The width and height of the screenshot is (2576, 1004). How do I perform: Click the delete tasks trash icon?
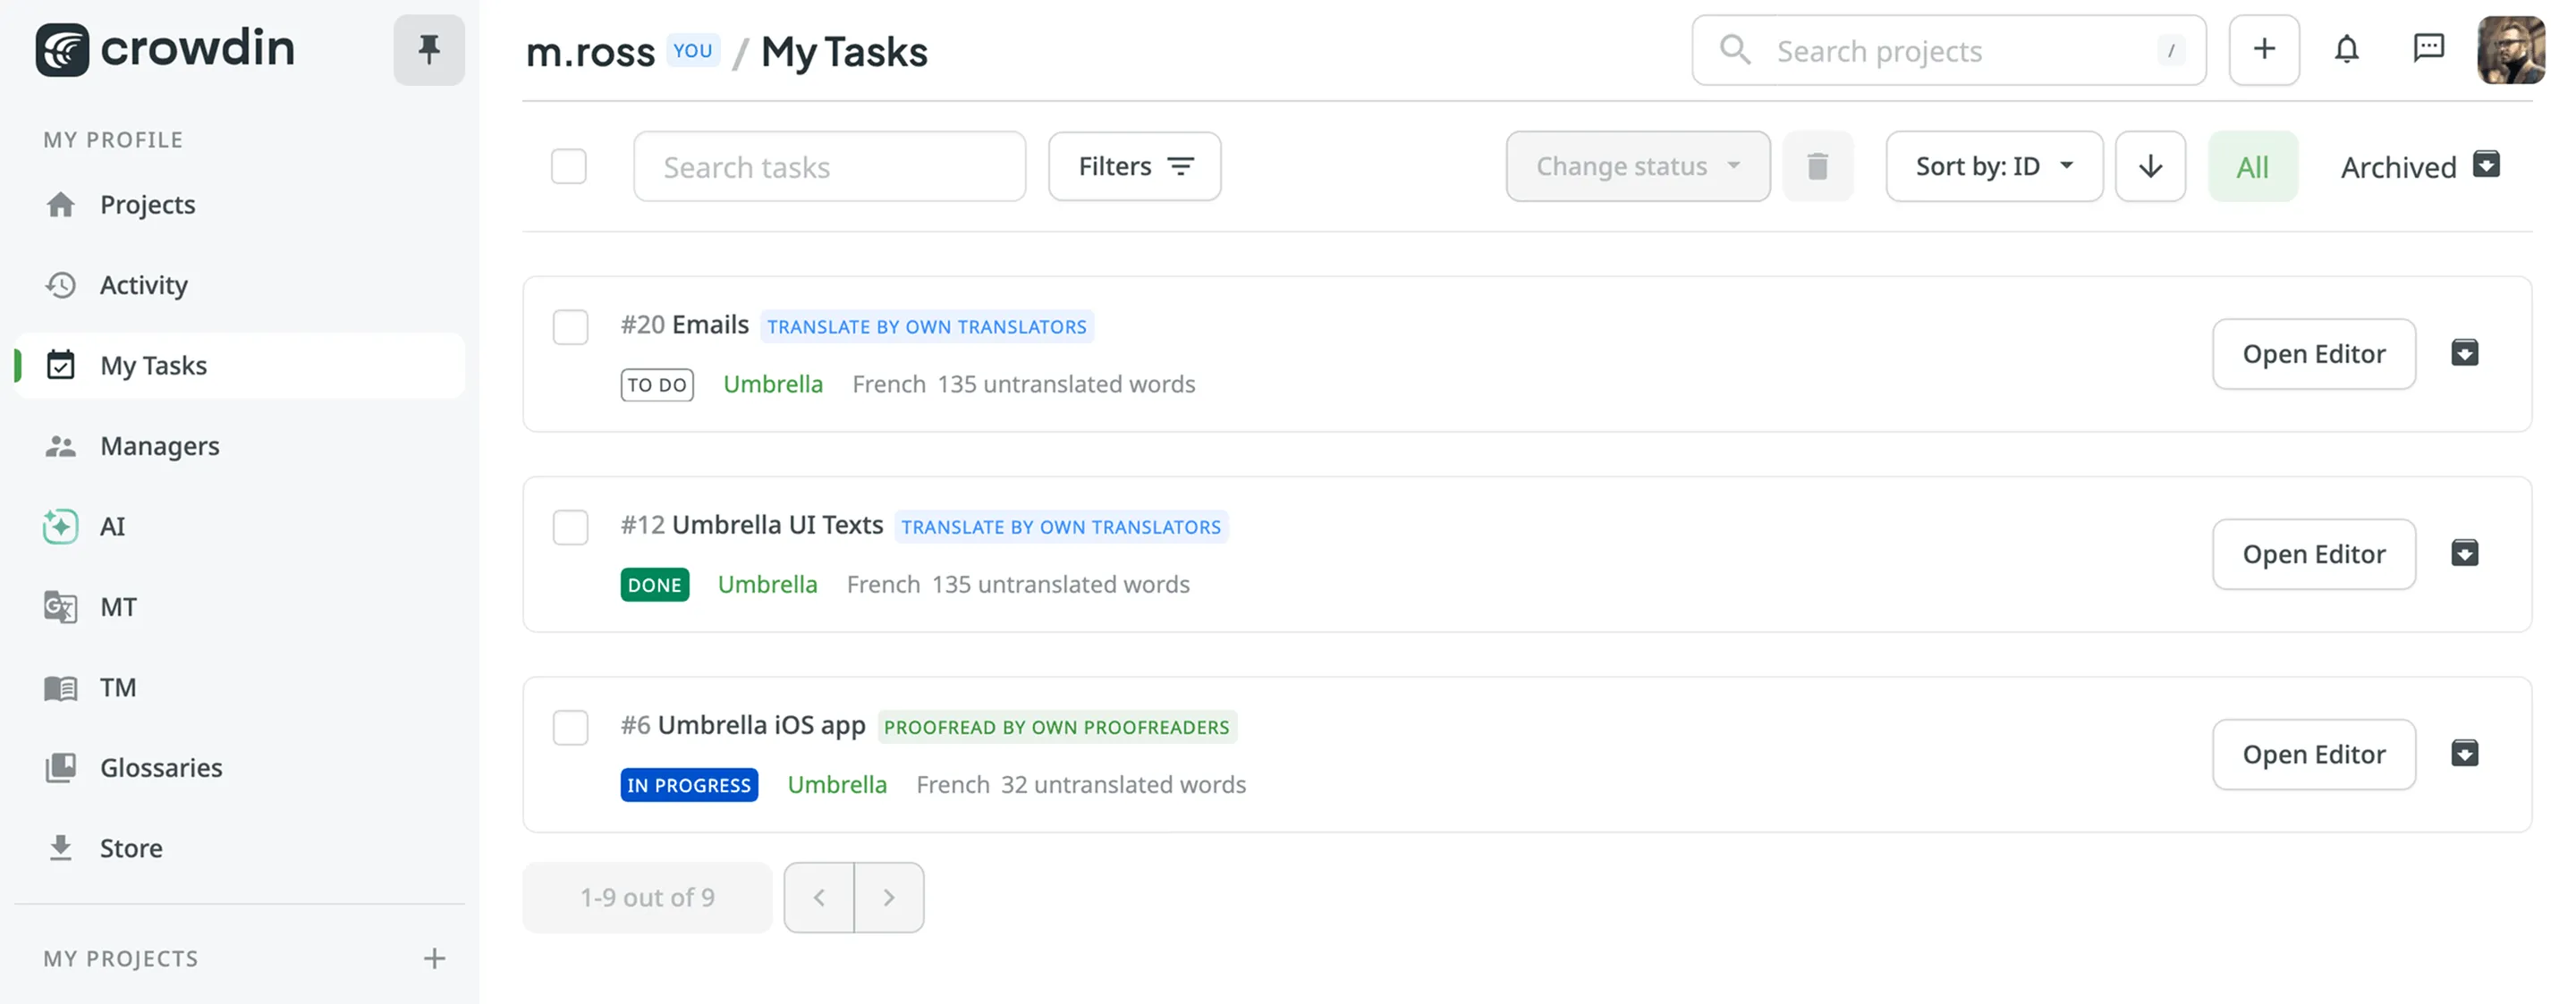[x=1819, y=166]
